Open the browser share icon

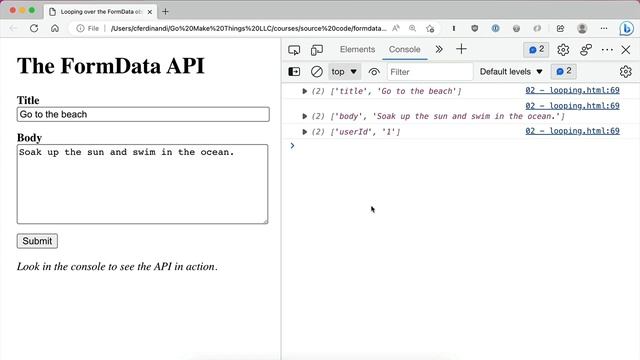click(x=560, y=28)
